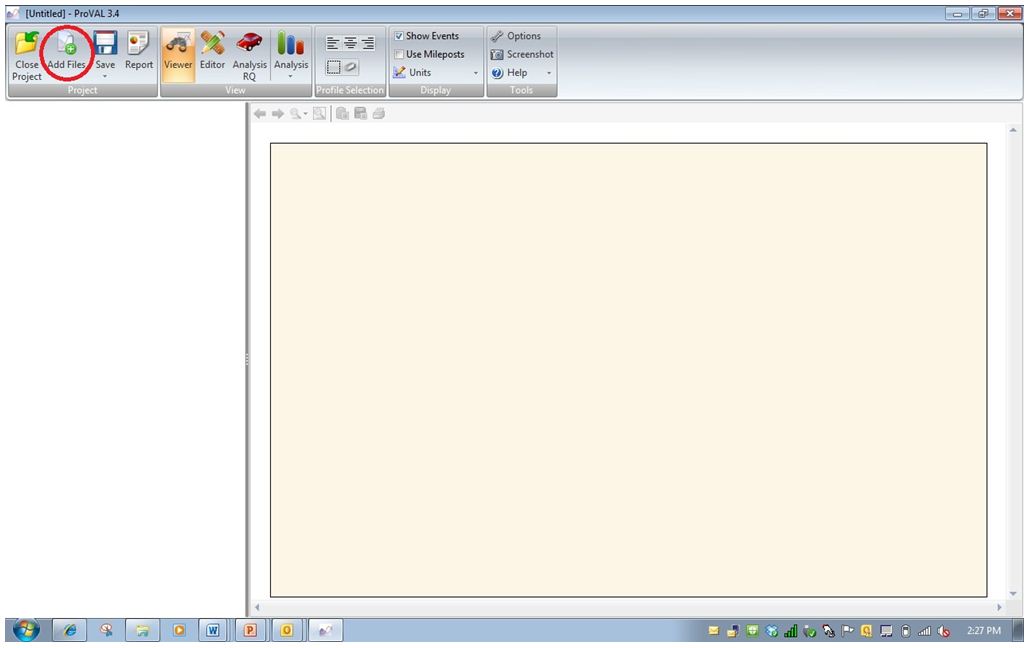This screenshot has width=1030, height=648.
Task: Open chart zoom magnifier dropdown arrow
Action: [x=305, y=114]
